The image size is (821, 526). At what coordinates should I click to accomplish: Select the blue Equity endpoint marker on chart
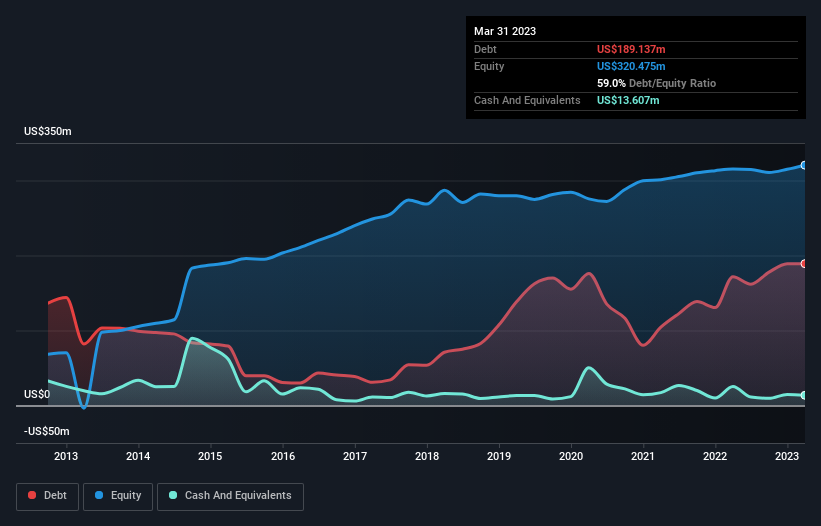point(804,165)
